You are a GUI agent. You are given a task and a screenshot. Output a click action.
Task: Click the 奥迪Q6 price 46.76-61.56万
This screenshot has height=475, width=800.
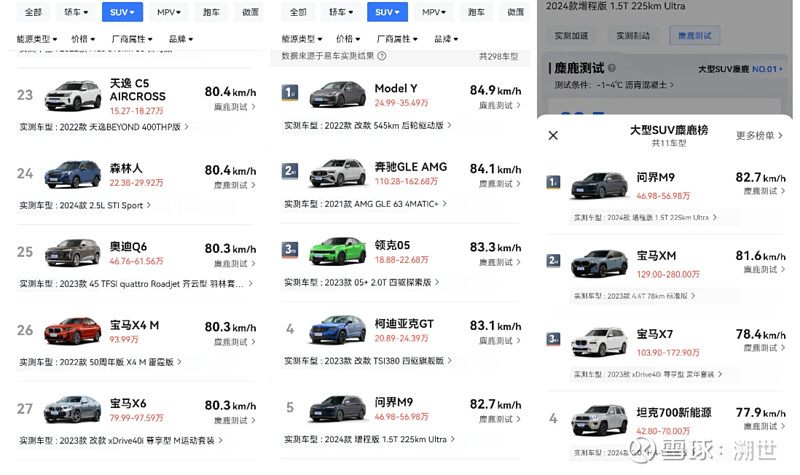(136, 261)
